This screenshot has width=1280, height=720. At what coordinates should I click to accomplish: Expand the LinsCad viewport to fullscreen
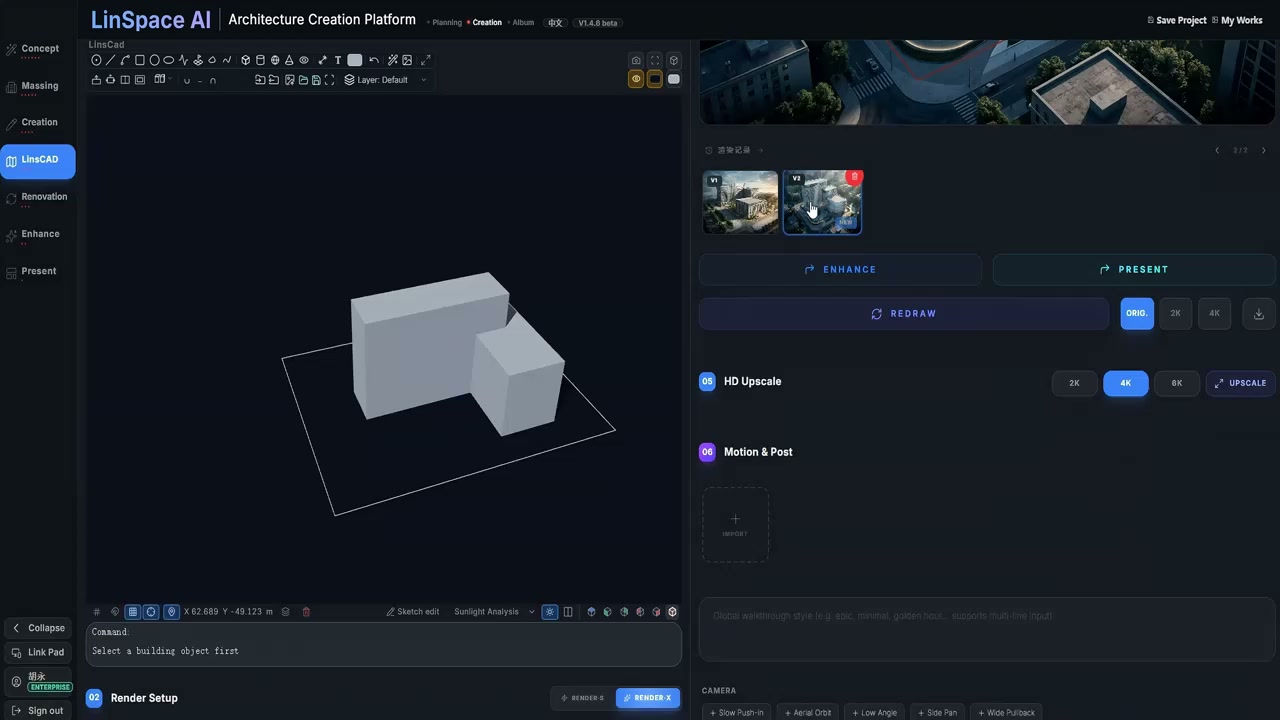pyautogui.click(x=426, y=60)
